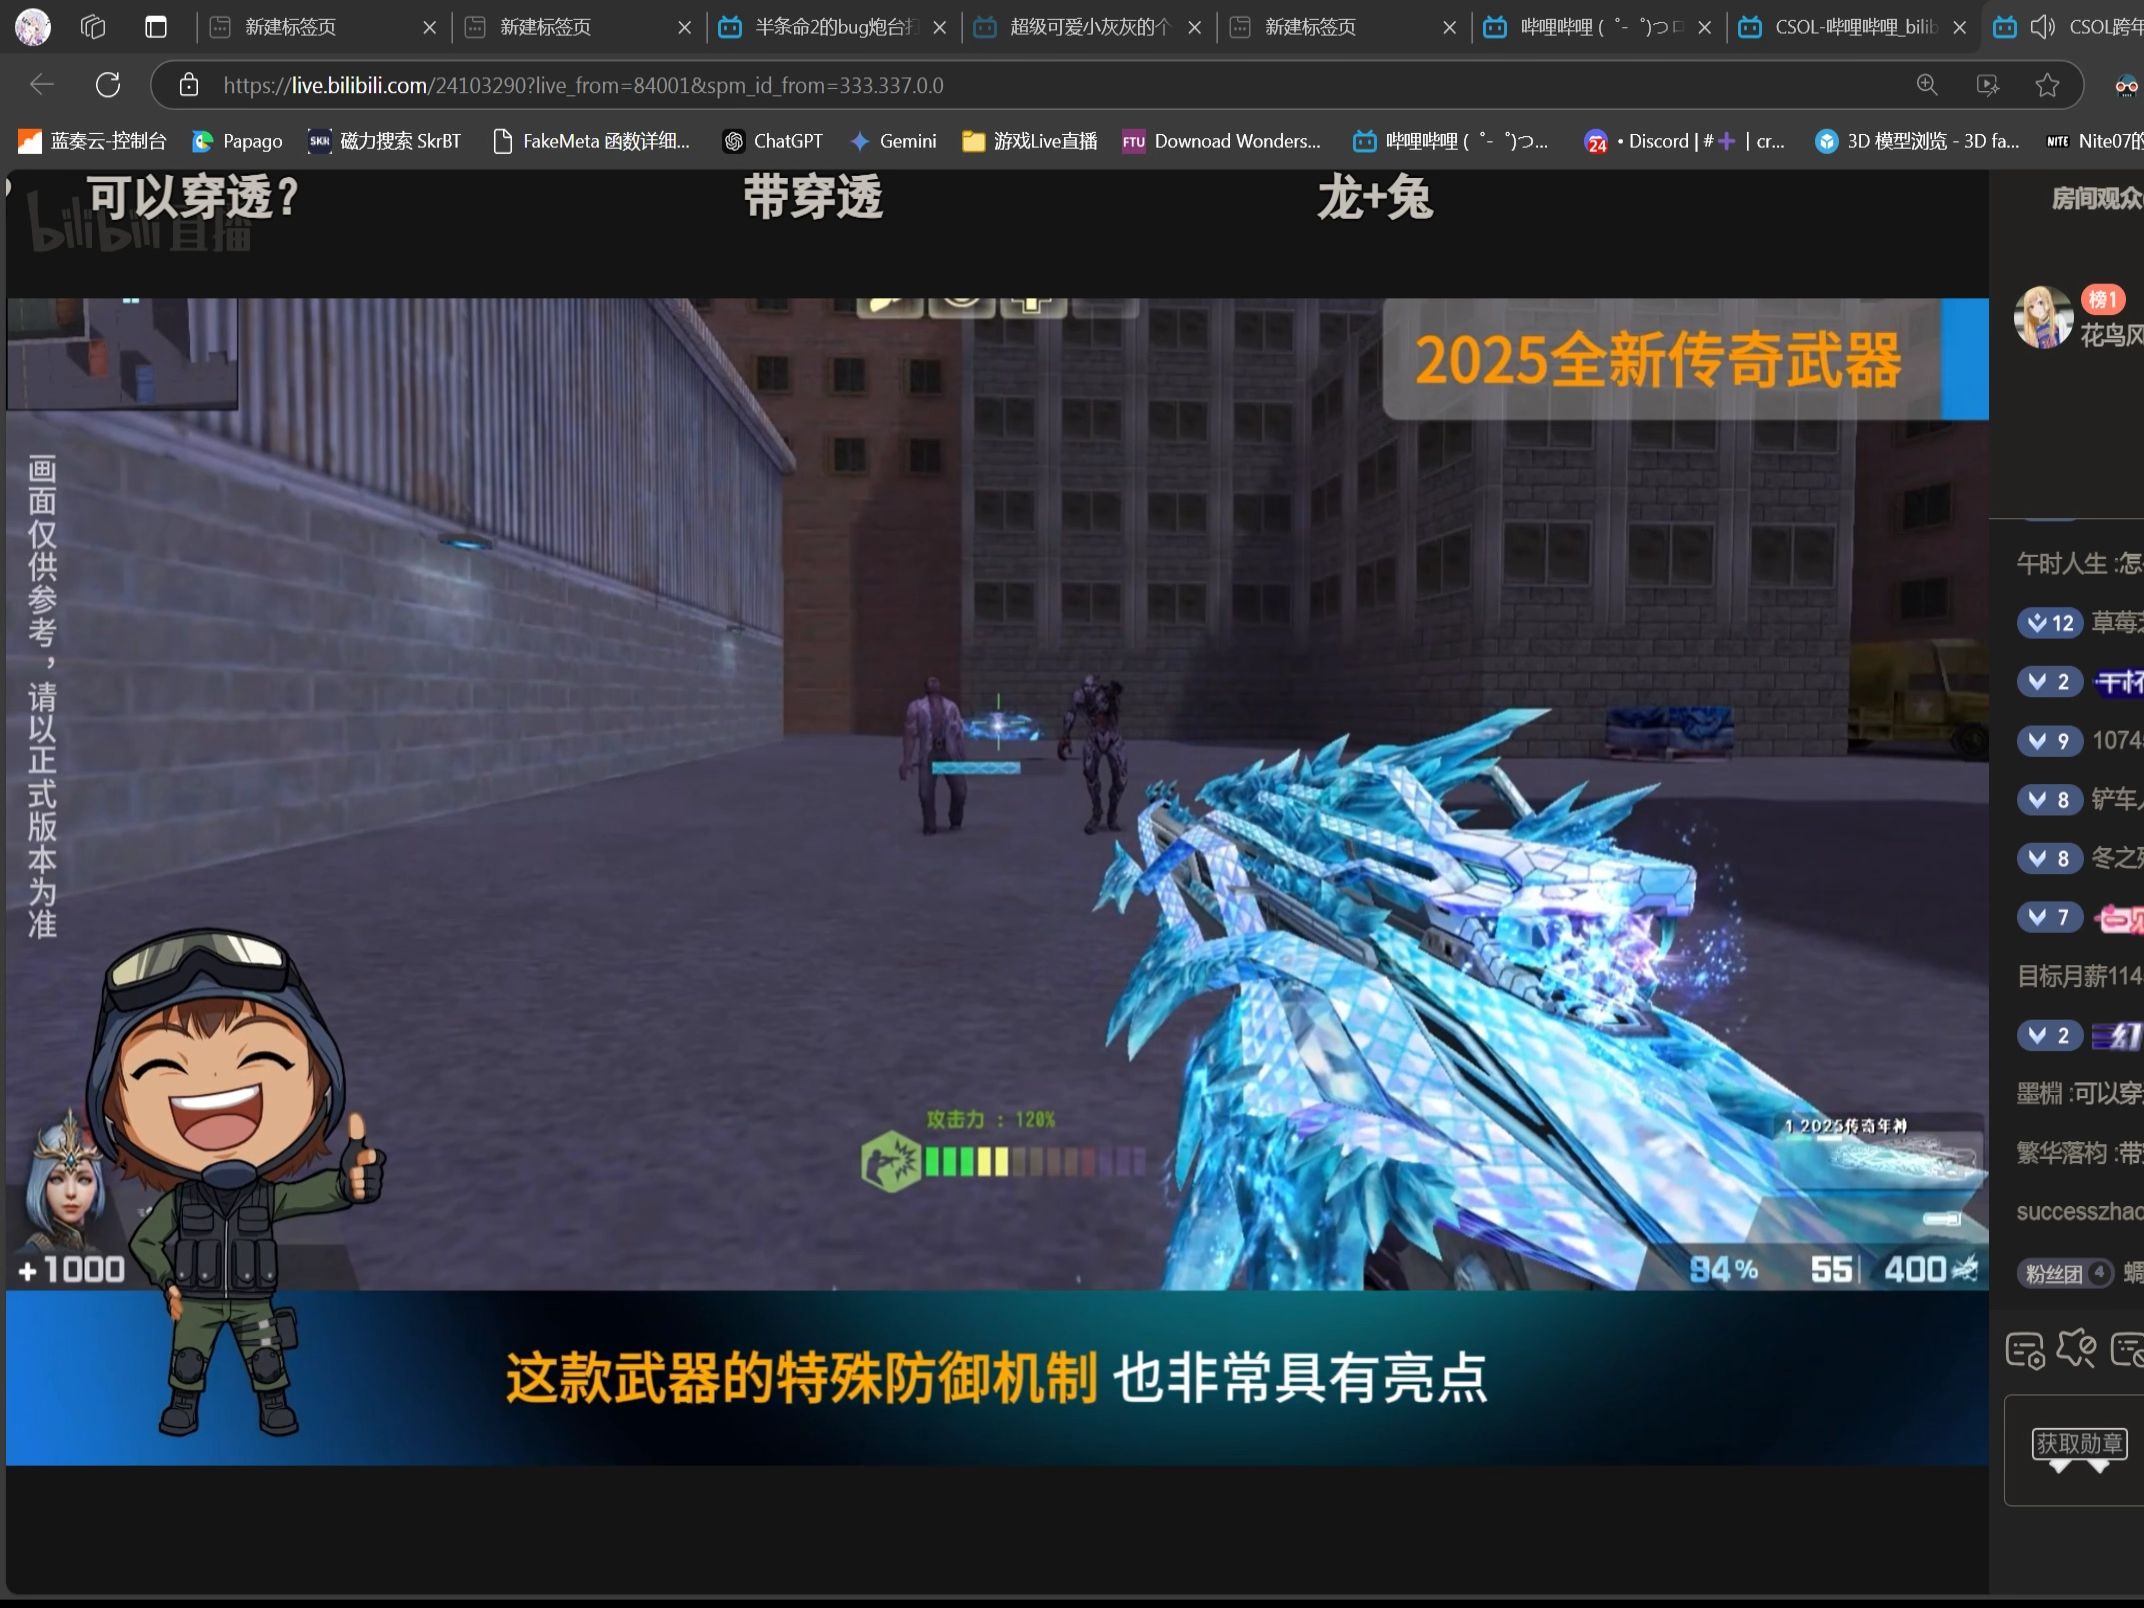The height and width of the screenshot is (1608, 2144).
Task: Open Discord bookmark
Action: (x=1684, y=141)
